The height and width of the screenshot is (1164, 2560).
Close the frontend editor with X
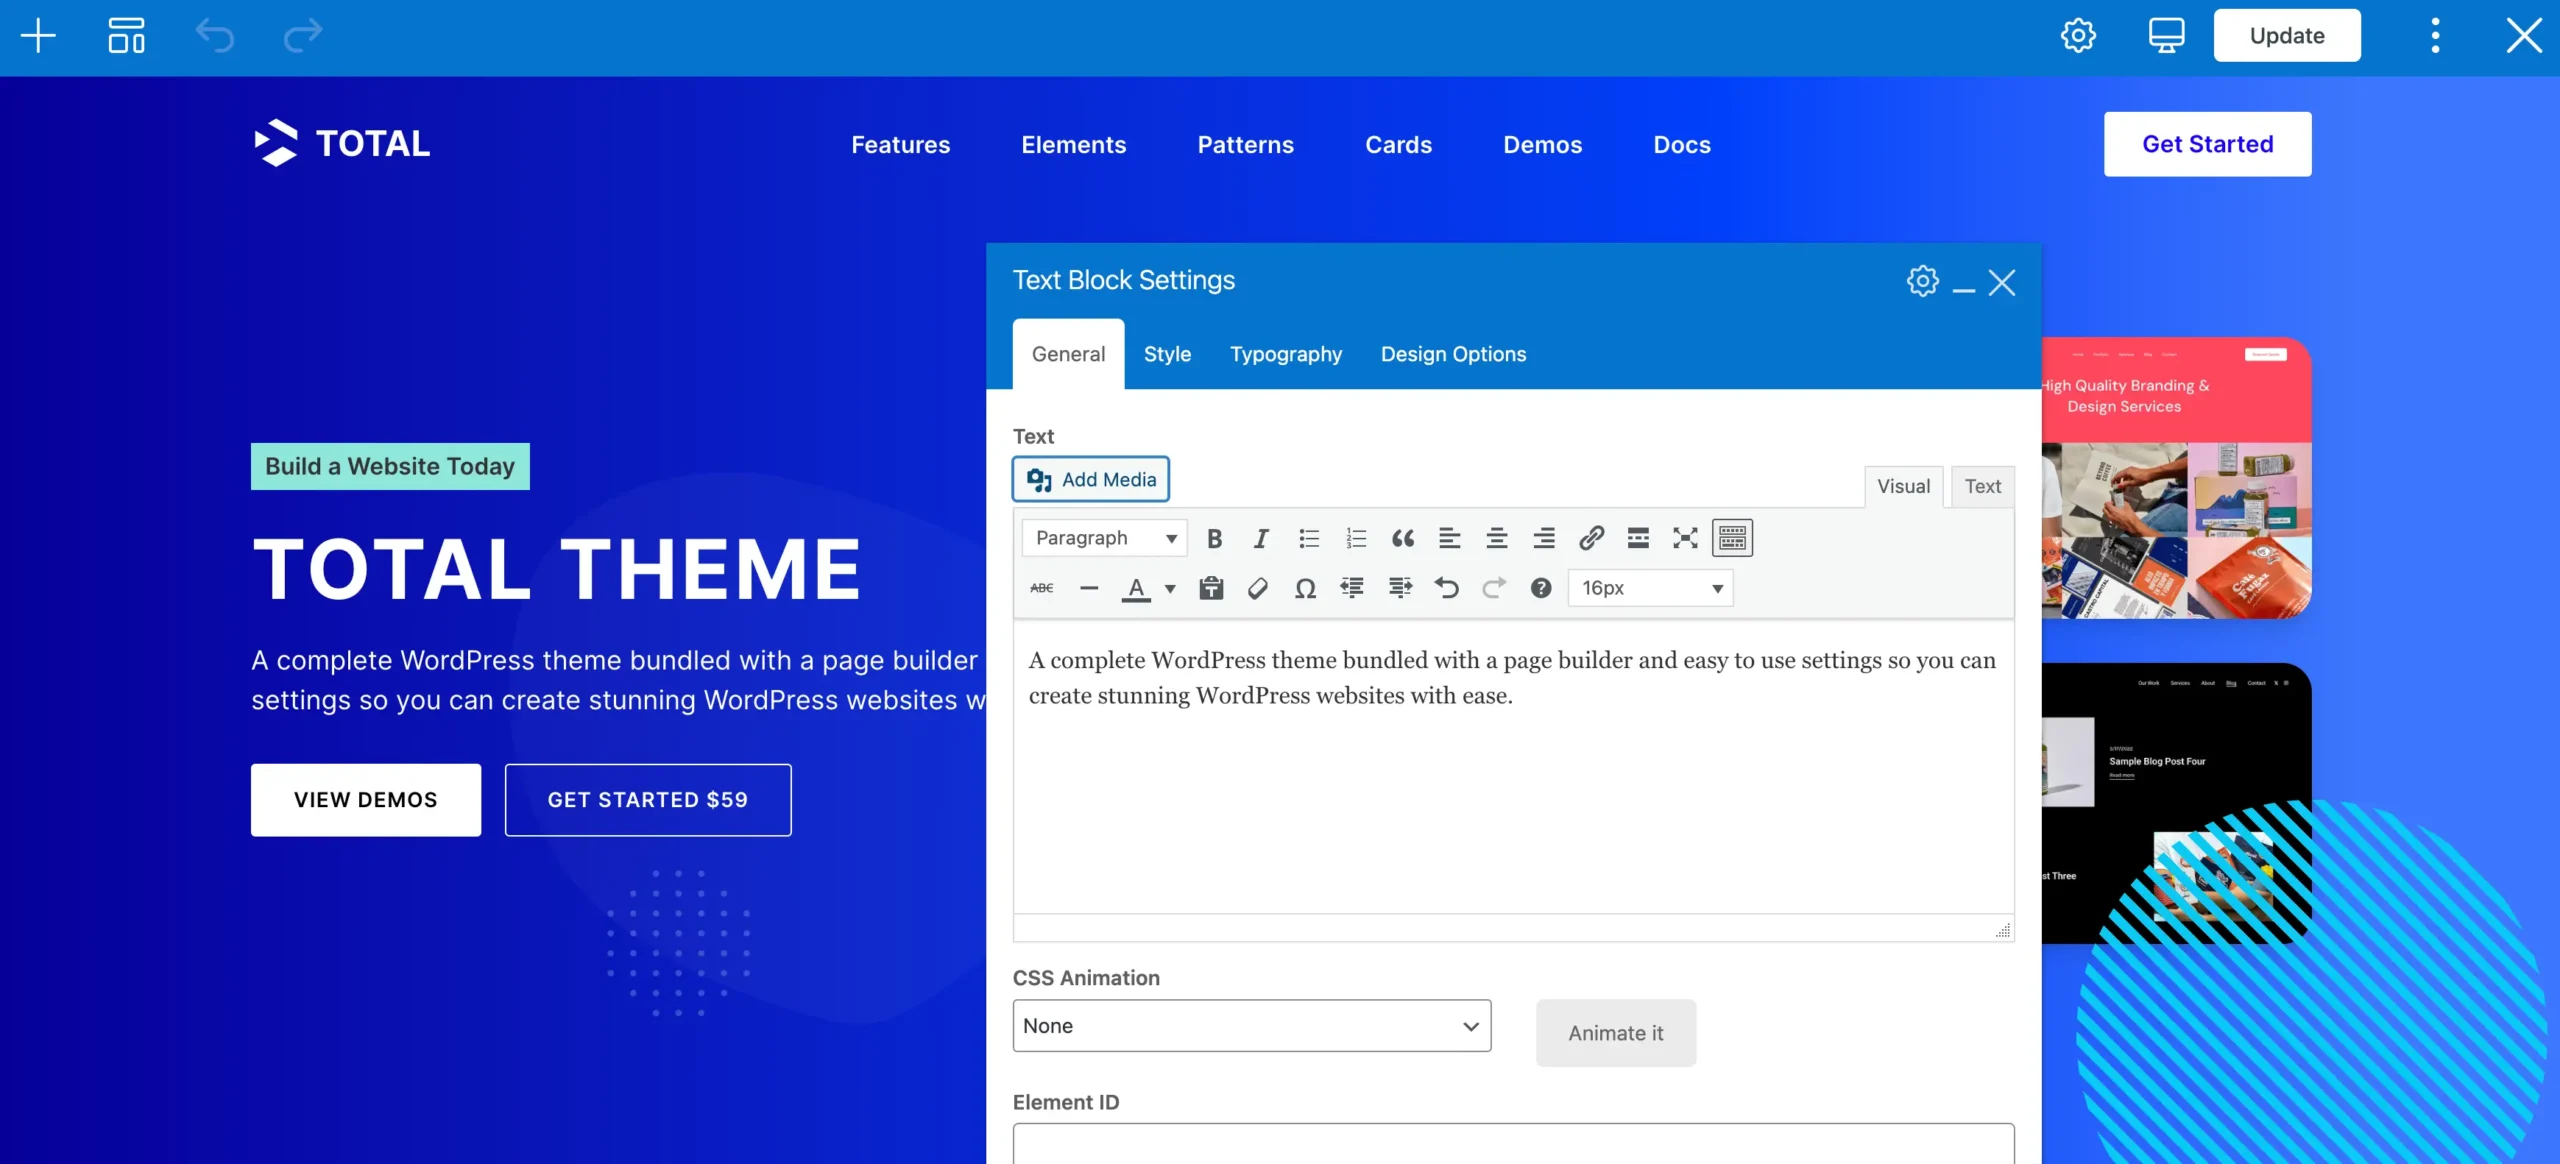2524,36
